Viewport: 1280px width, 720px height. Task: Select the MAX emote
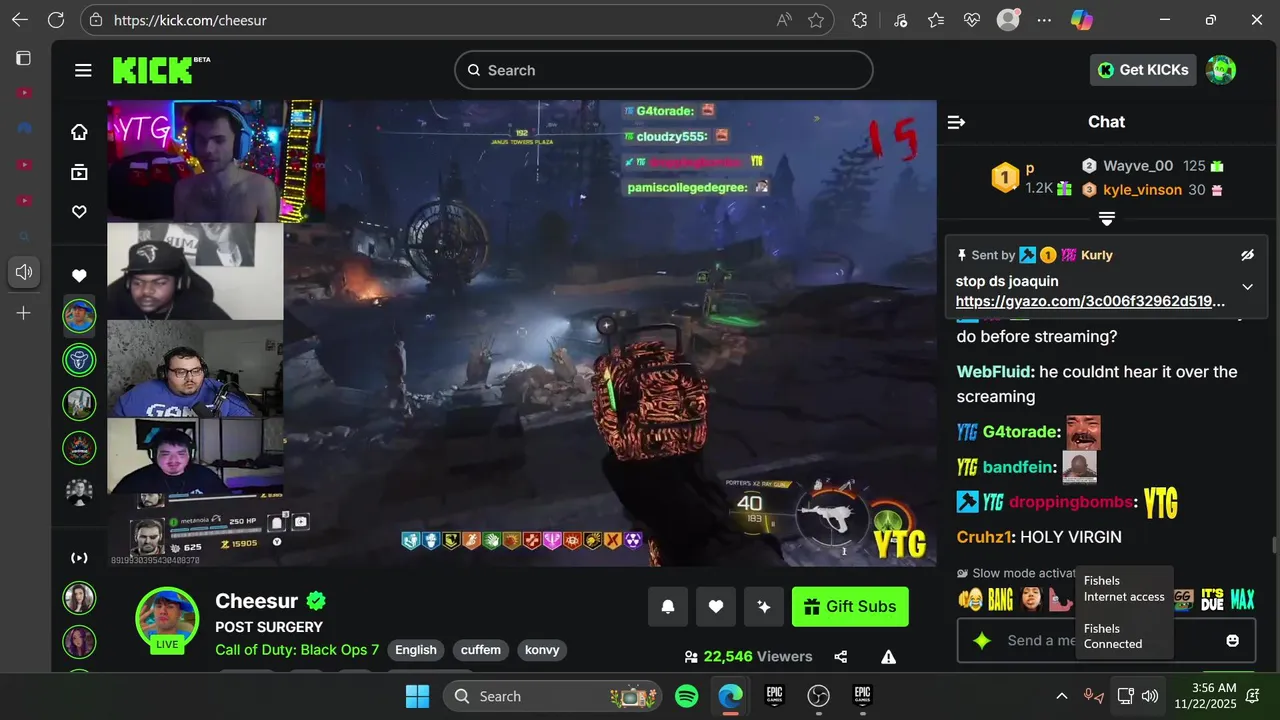coord(1243,599)
